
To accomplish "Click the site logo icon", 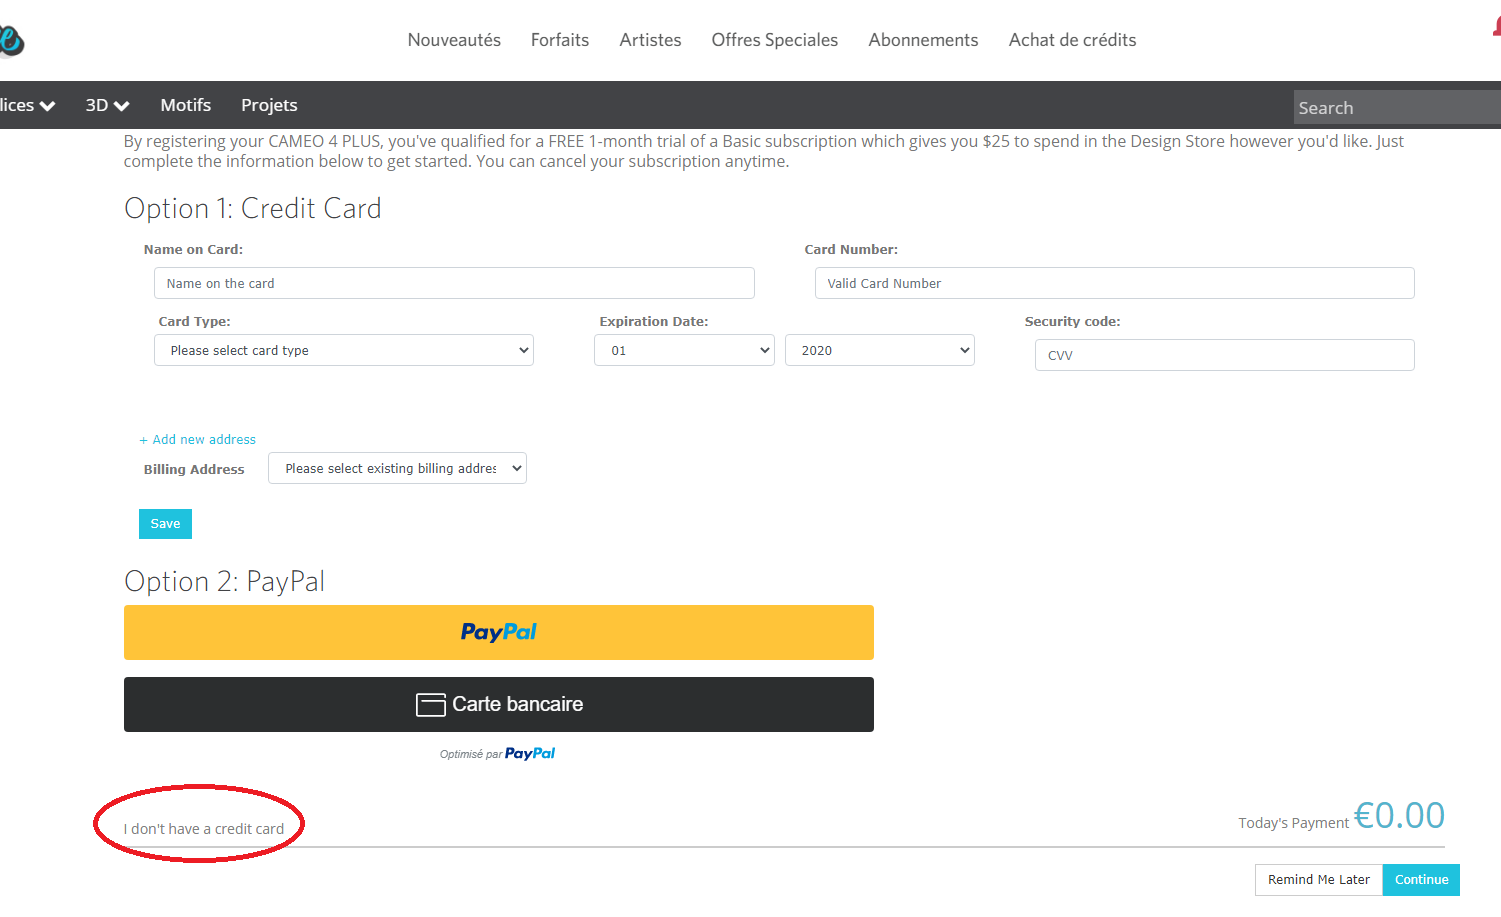I will pyautogui.click(x=10, y=40).
